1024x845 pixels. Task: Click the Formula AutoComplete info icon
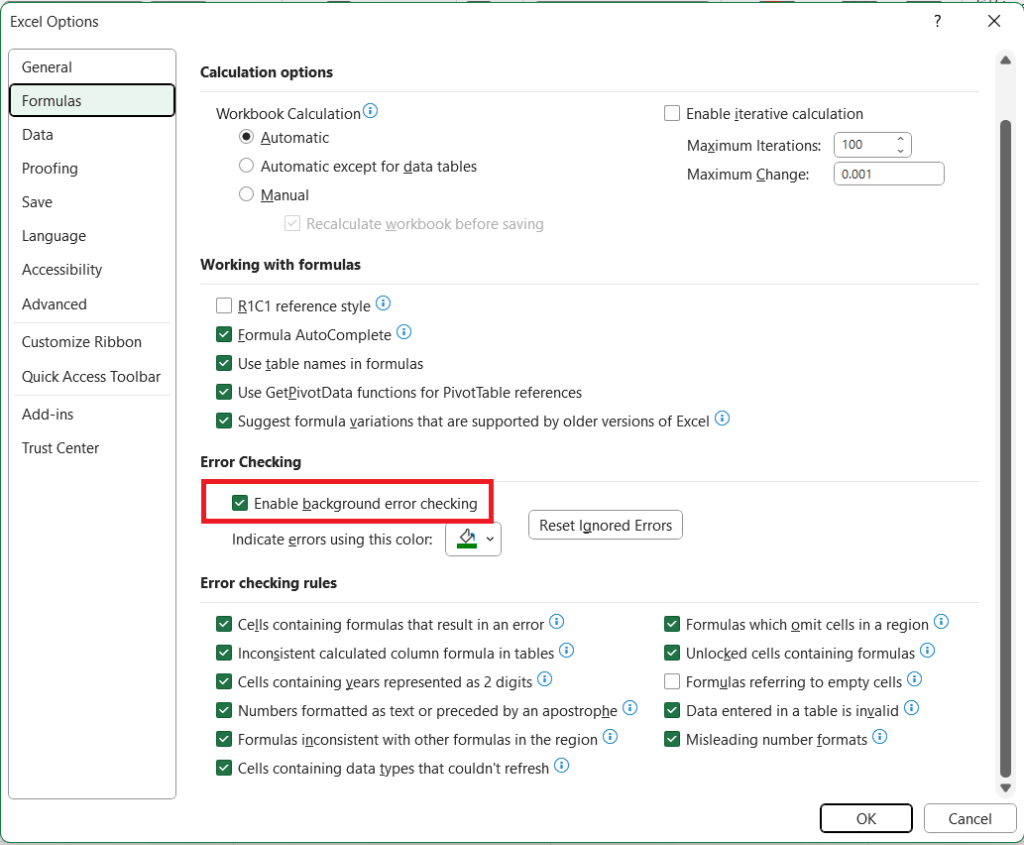(x=404, y=332)
